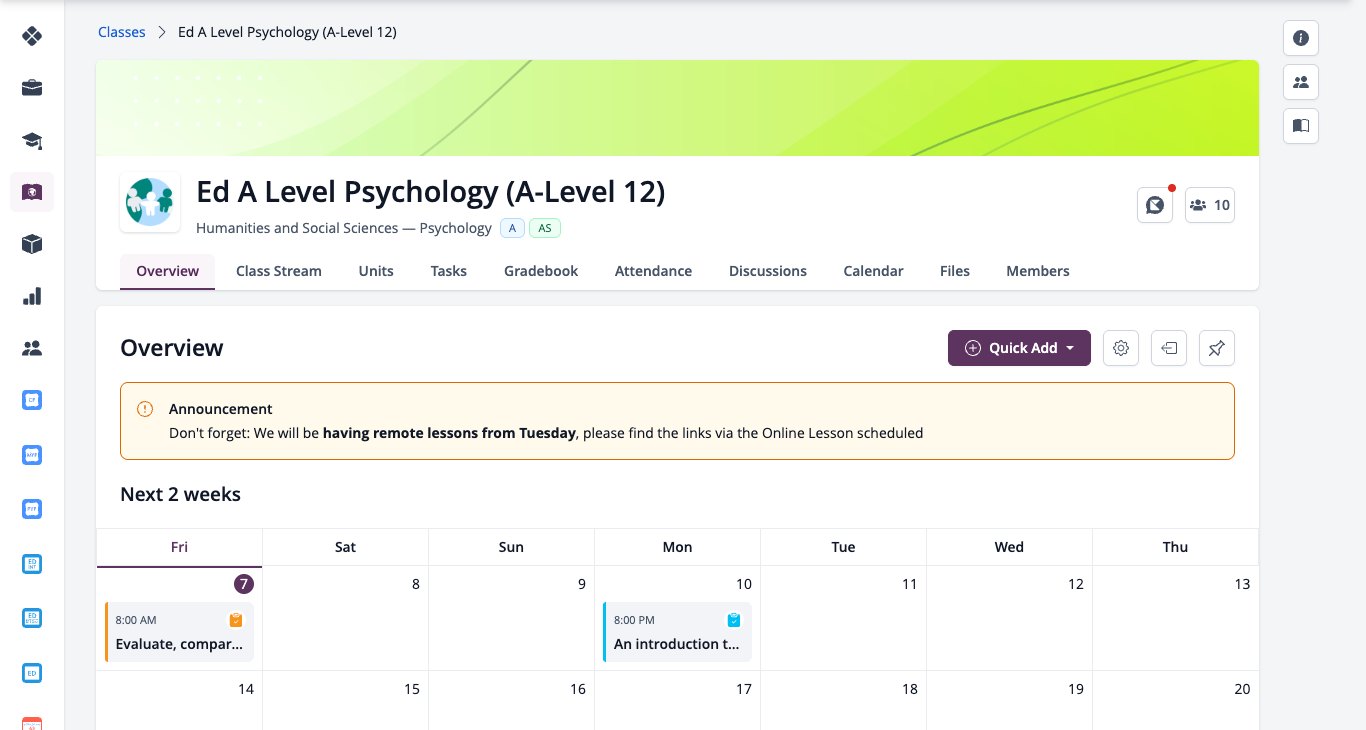Click the Fri column header
This screenshot has height=730, width=1366.
(x=179, y=547)
